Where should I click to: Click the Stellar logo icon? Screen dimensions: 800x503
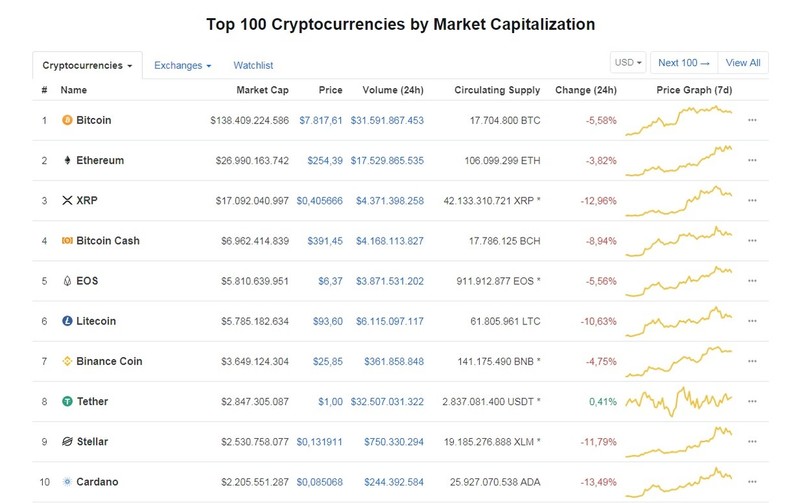click(67, 441)
